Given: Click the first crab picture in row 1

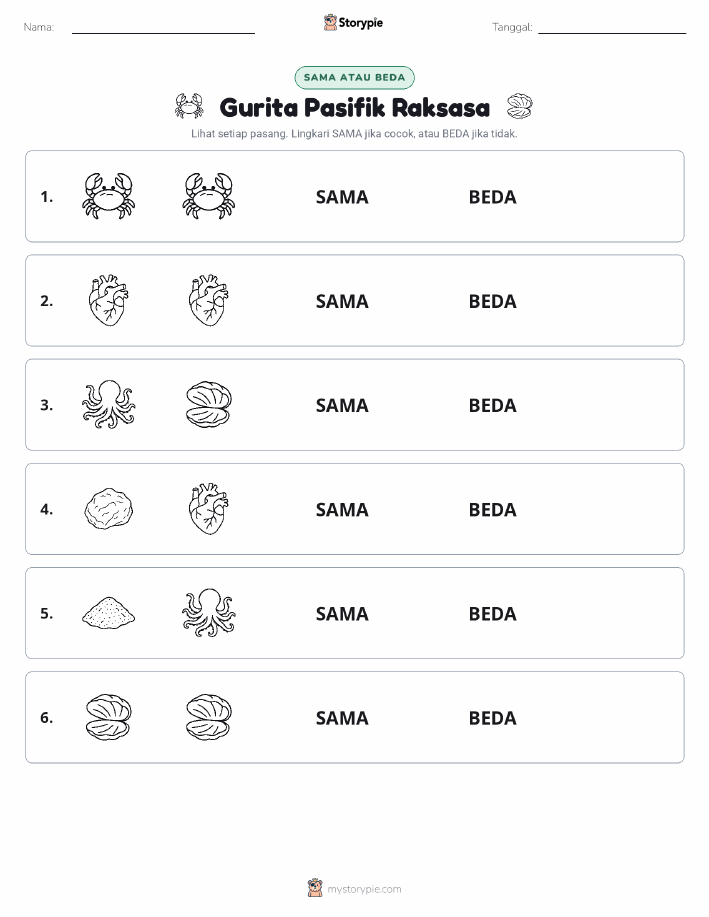Looking at the screenshot, I should point(108,196).
